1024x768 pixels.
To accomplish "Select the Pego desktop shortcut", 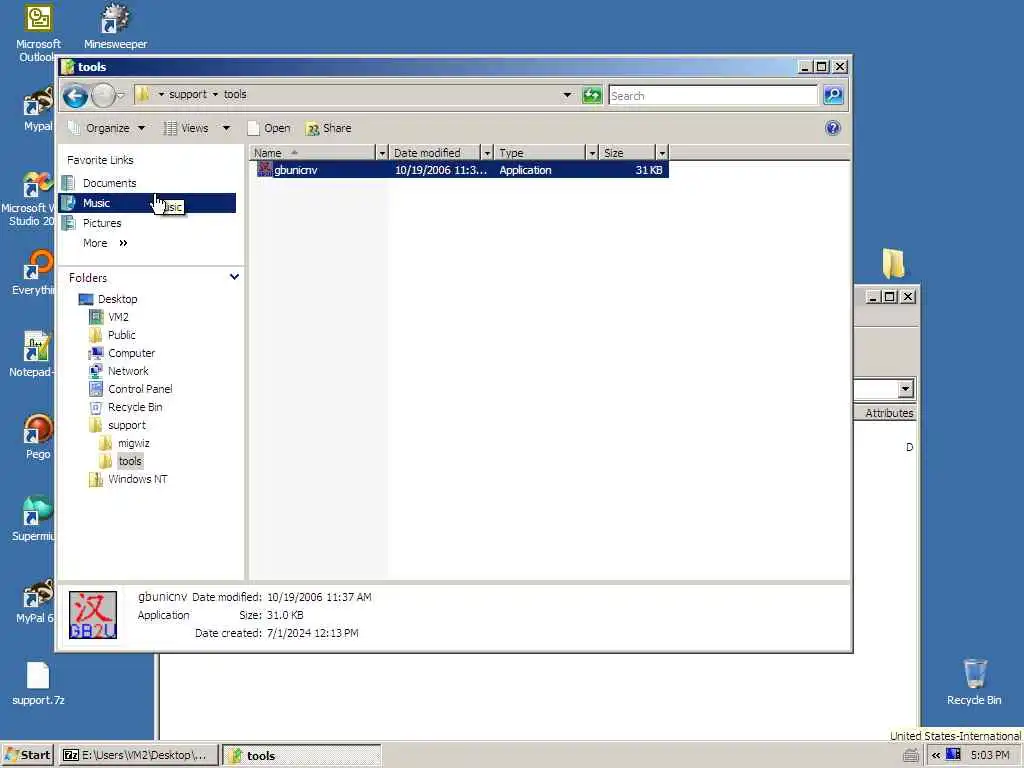I will point(38,436).
